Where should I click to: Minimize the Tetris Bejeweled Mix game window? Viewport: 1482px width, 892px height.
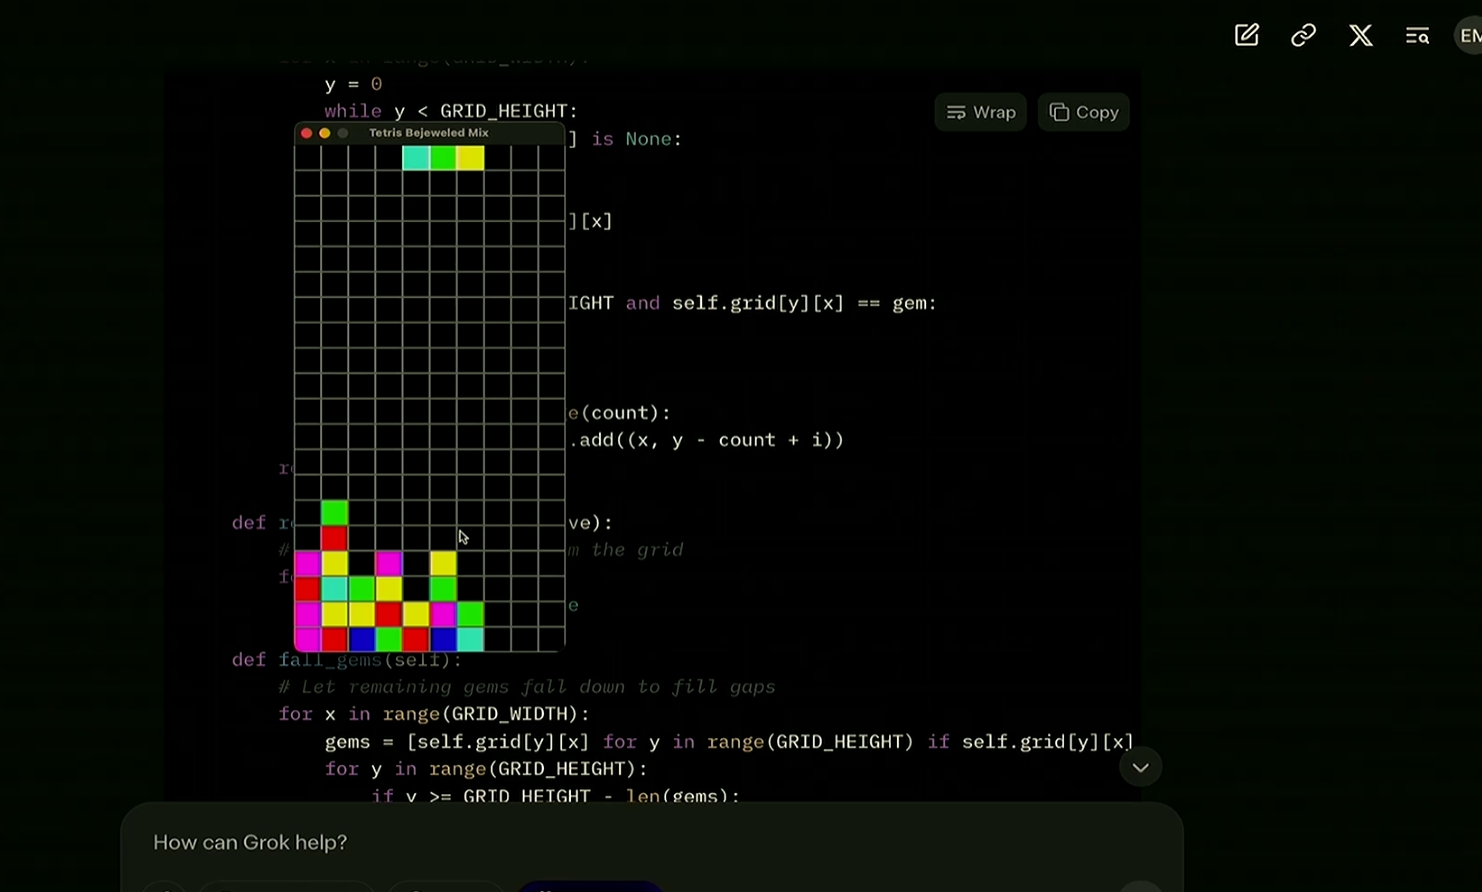pos(324,133)
